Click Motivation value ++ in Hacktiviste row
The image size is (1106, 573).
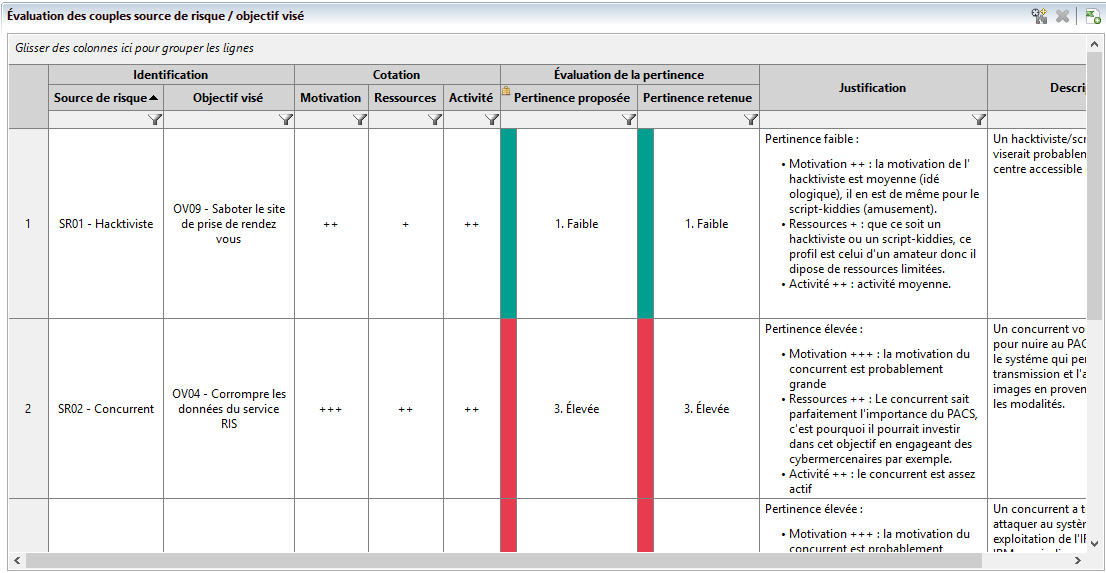331,224
